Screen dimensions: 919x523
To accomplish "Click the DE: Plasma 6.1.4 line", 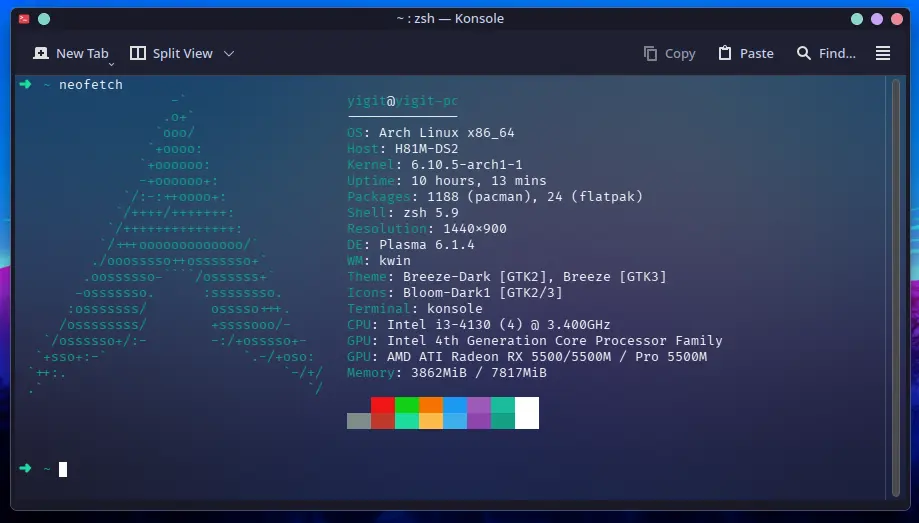I will (x=411, y=244).
